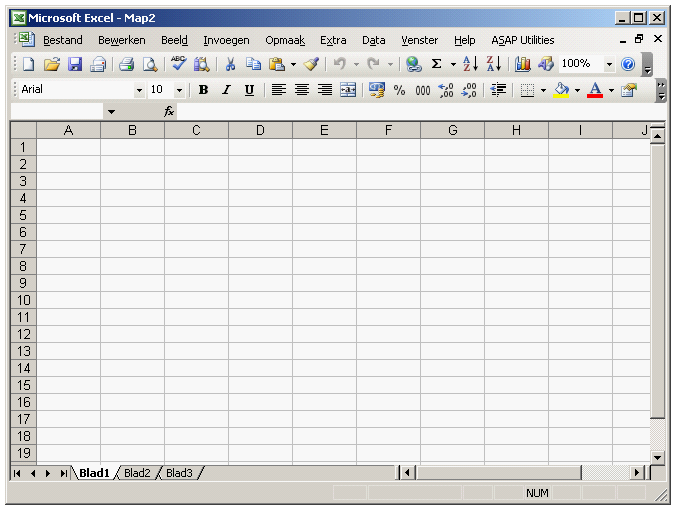Center align text

coord(302,90)
